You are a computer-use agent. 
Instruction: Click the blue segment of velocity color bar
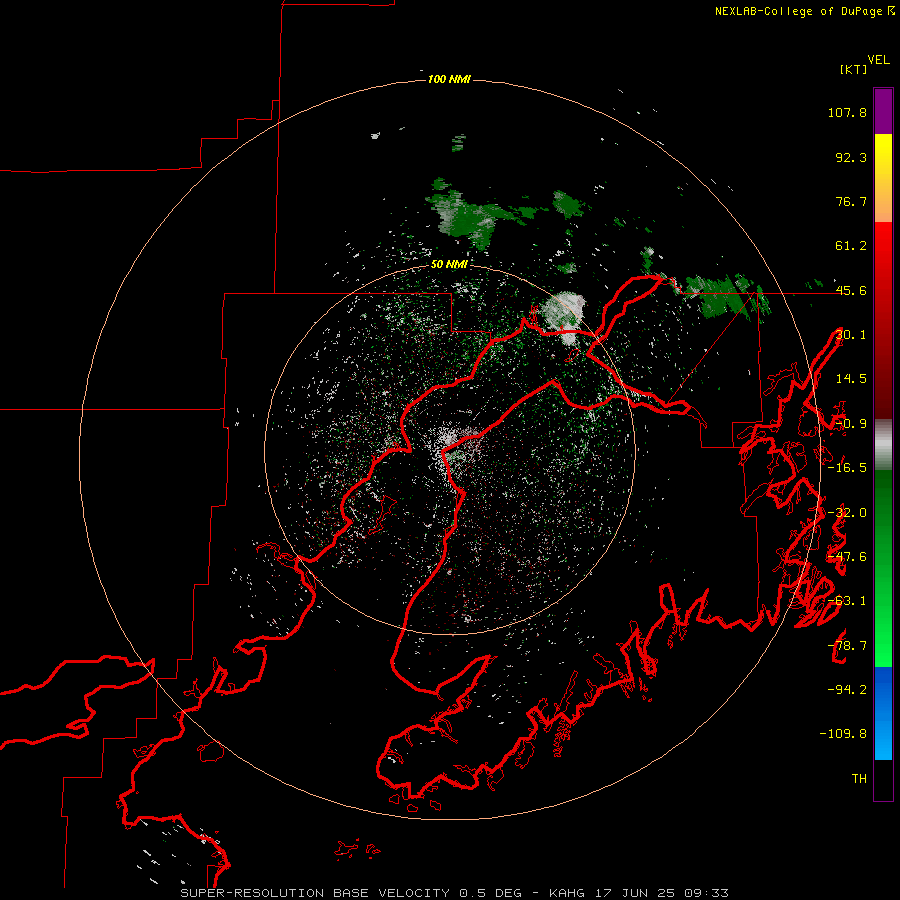pyautogui.click(x=883, y=713)
